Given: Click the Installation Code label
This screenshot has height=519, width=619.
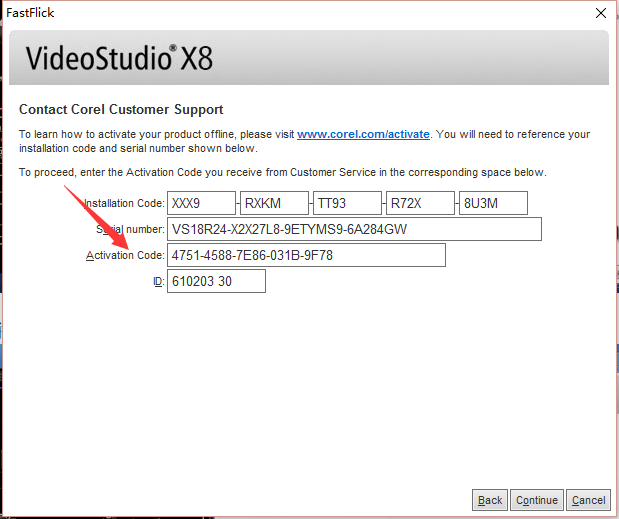Looking at the screenshot, I should 123,204.
